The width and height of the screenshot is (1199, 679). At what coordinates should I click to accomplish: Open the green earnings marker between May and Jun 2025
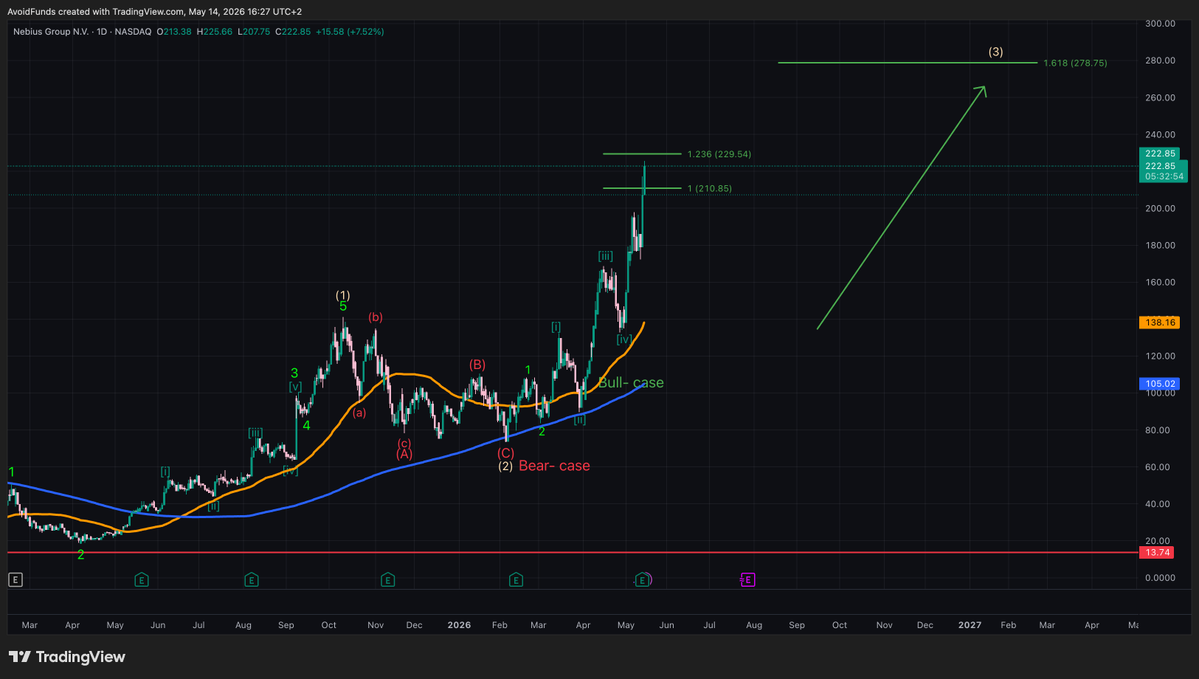(x=141, y=580)
